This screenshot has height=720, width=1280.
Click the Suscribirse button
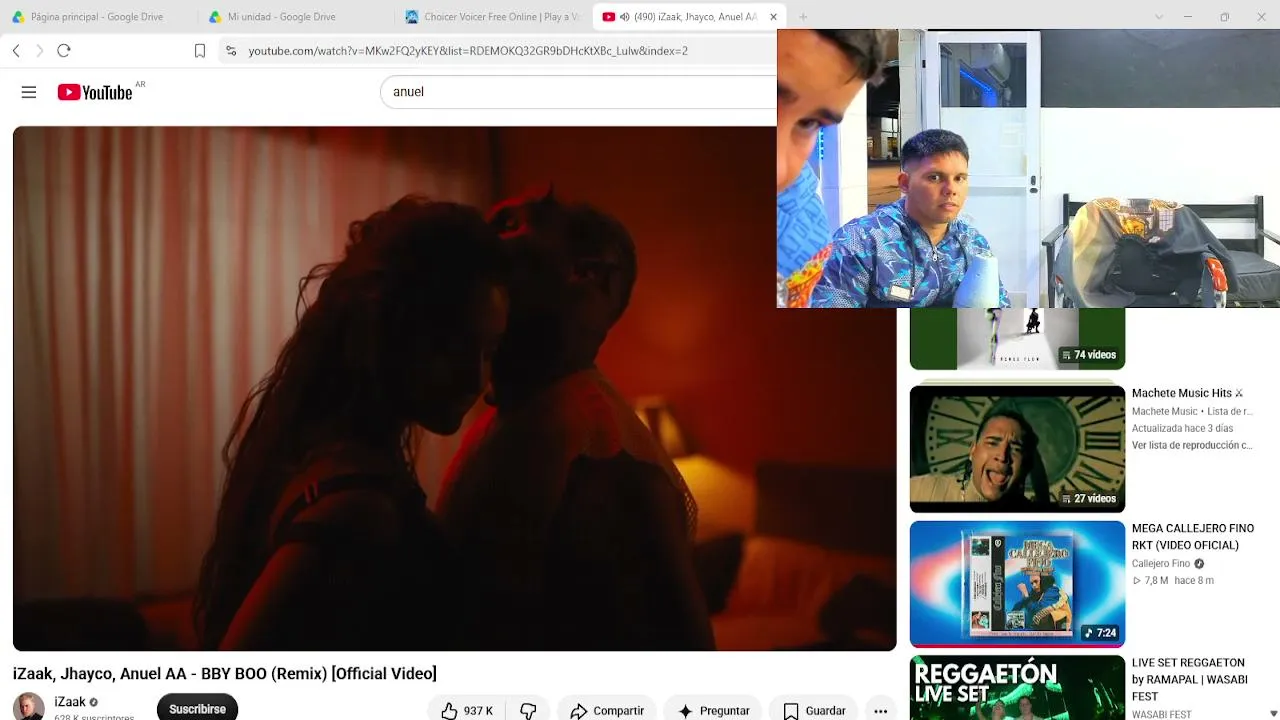click(x=197, y=708)
